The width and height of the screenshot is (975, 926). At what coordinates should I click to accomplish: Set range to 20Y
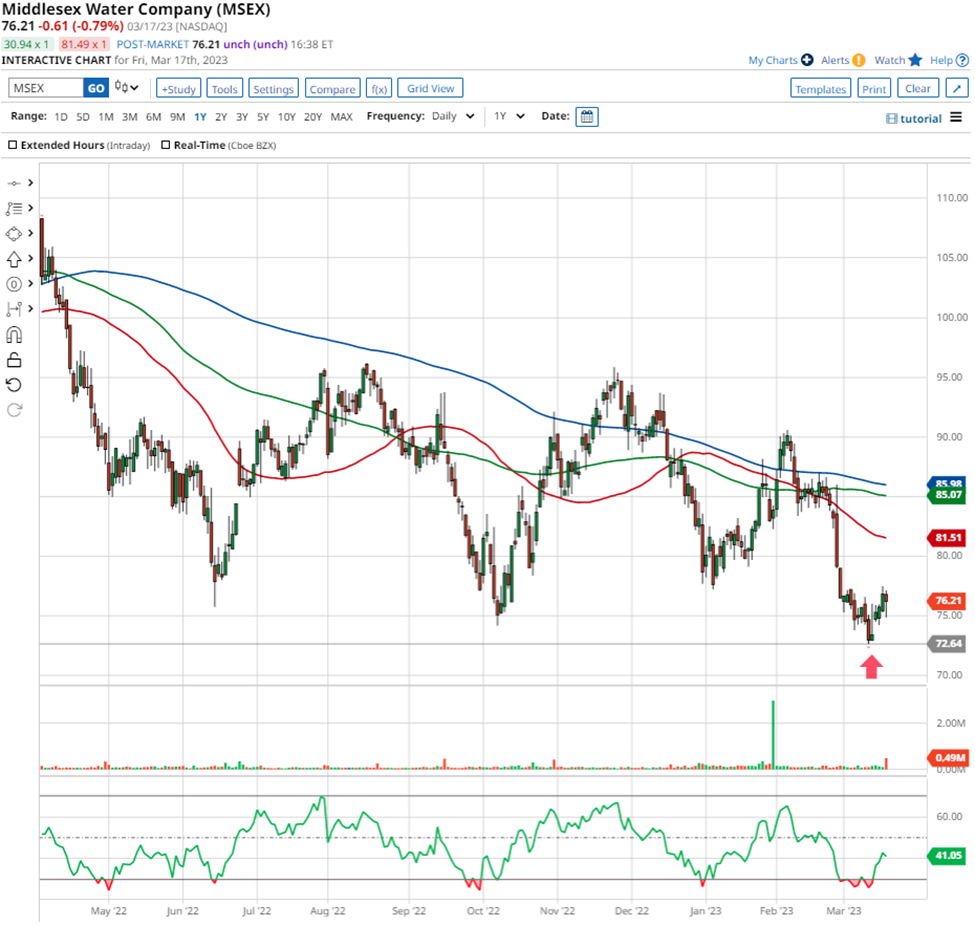coord(313,117)
